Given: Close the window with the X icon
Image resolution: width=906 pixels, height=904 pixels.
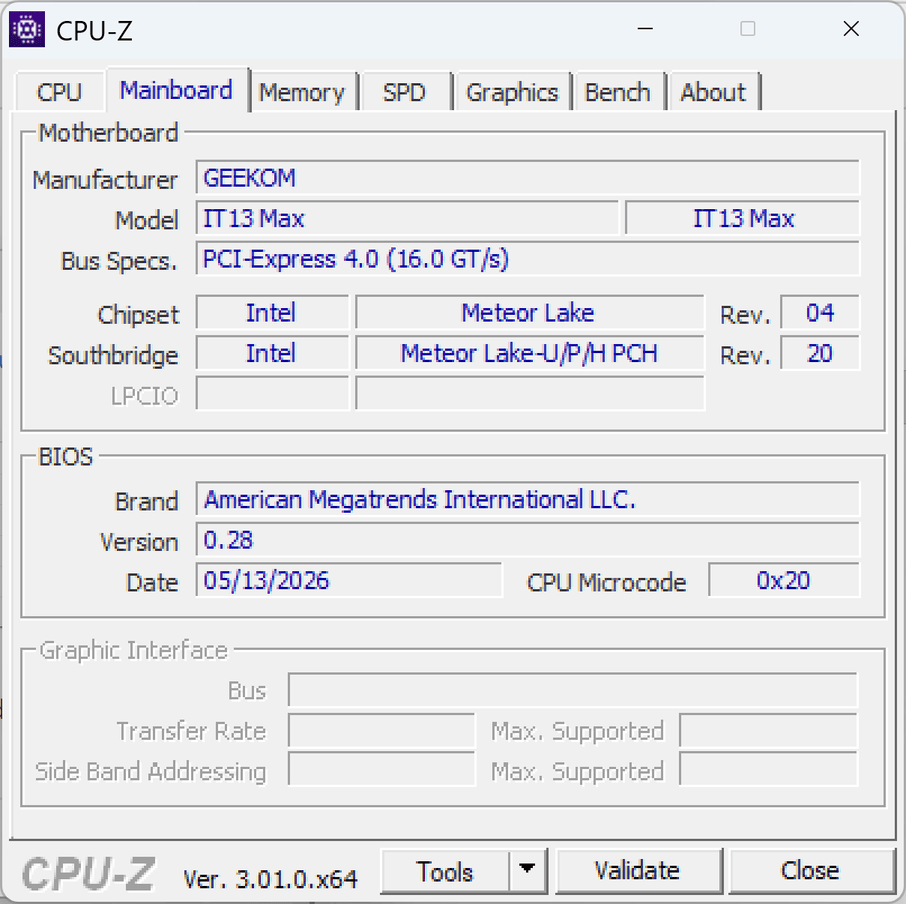Looking at the screenshot, I should (851, 28).
